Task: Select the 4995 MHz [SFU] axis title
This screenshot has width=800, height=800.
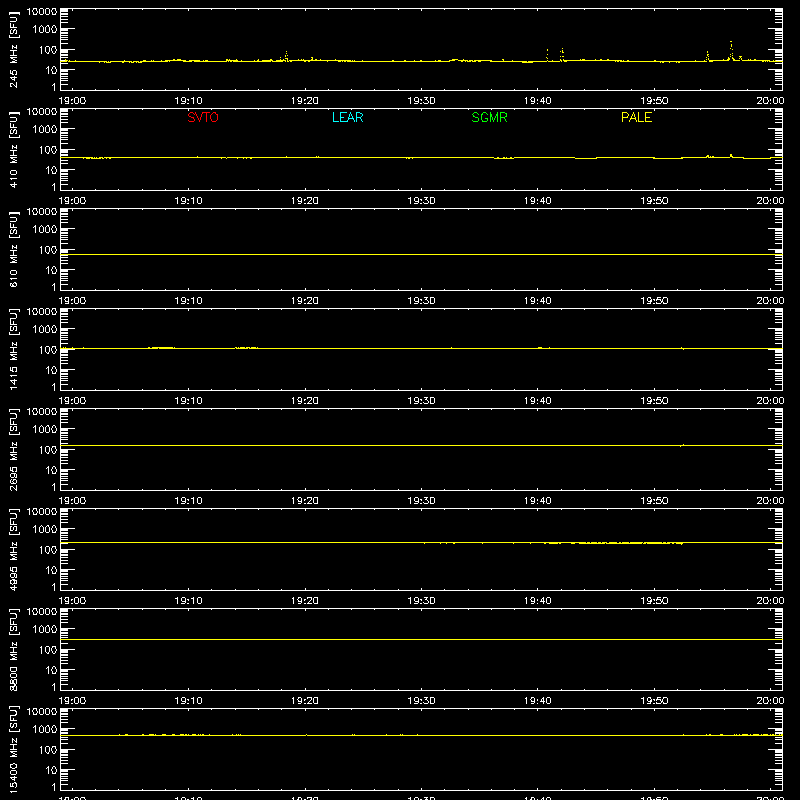Action: point(14,549)
